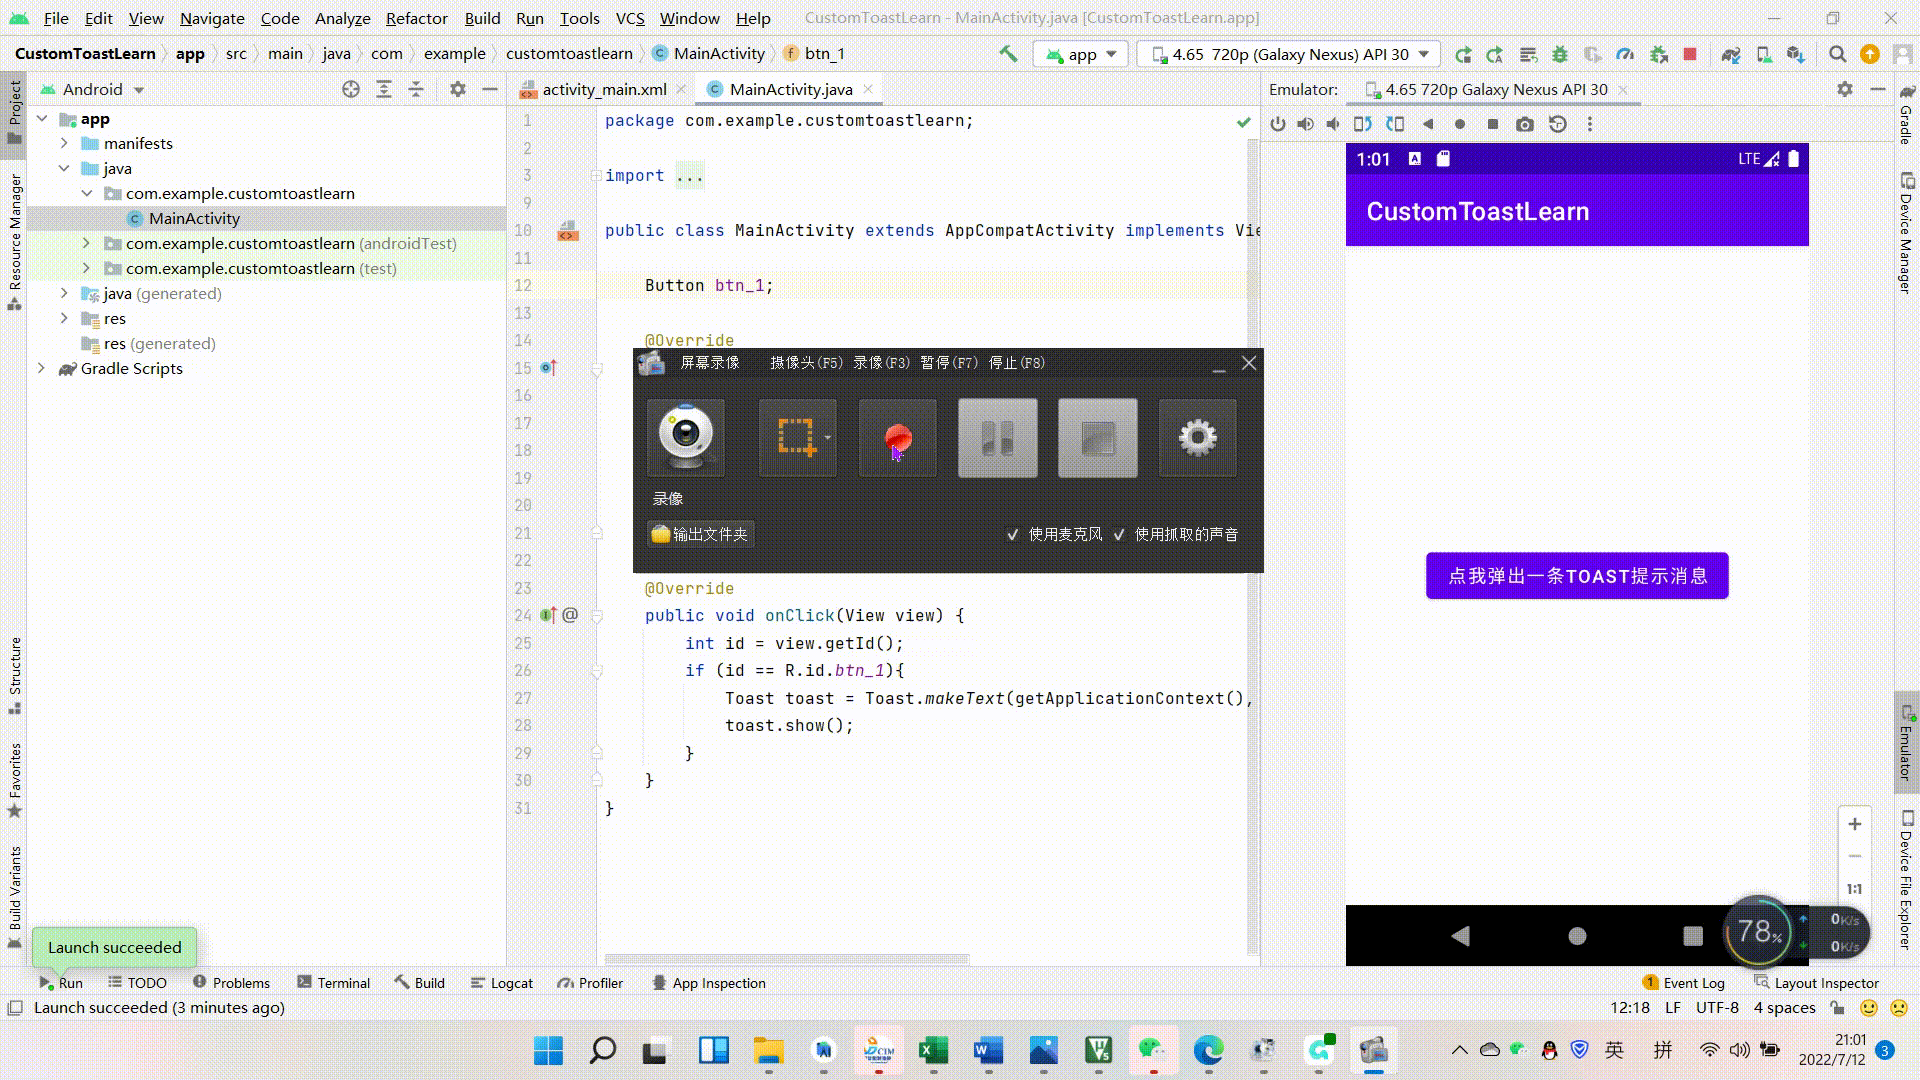Expand the Gradle Scripts tree node
The height and width of the screenshot is (1080, 1920).
(42, 368)
